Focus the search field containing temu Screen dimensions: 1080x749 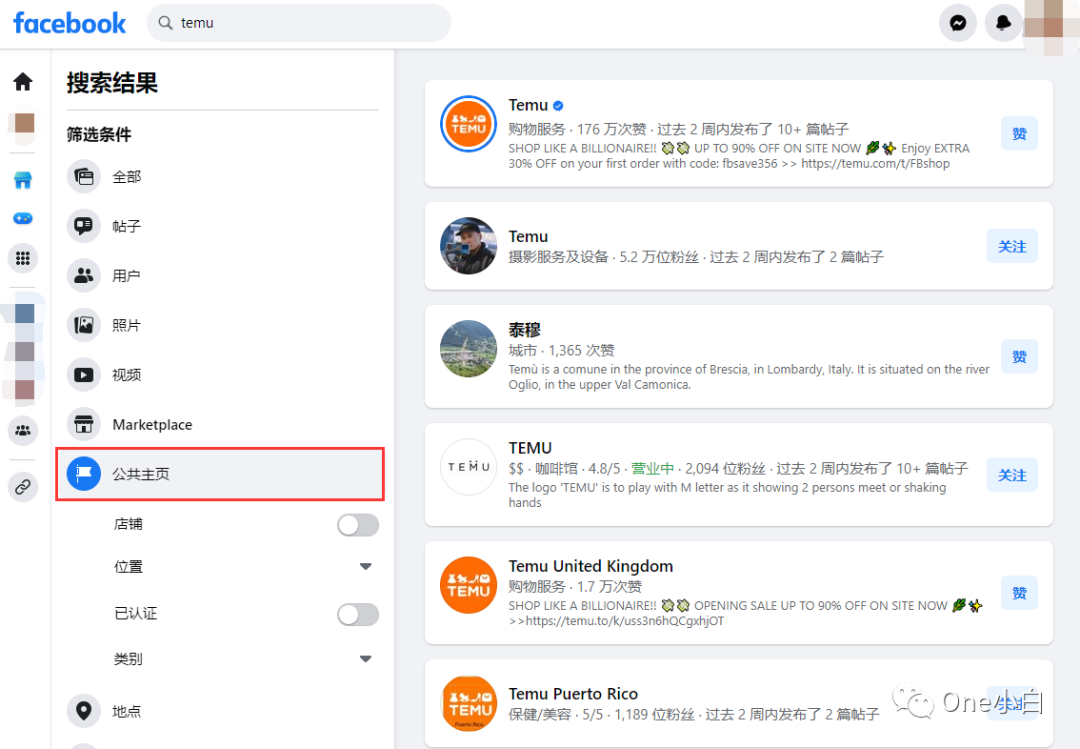[x=299, y=23]
